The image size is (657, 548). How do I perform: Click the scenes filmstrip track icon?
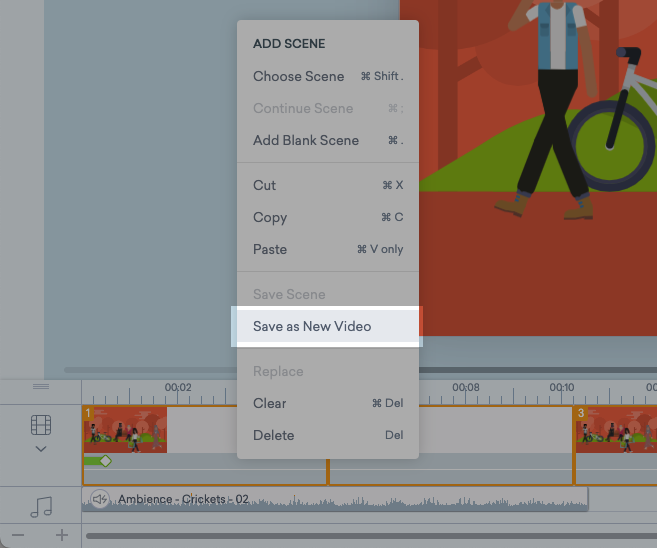pyautogui.click(x=41, y=425)
